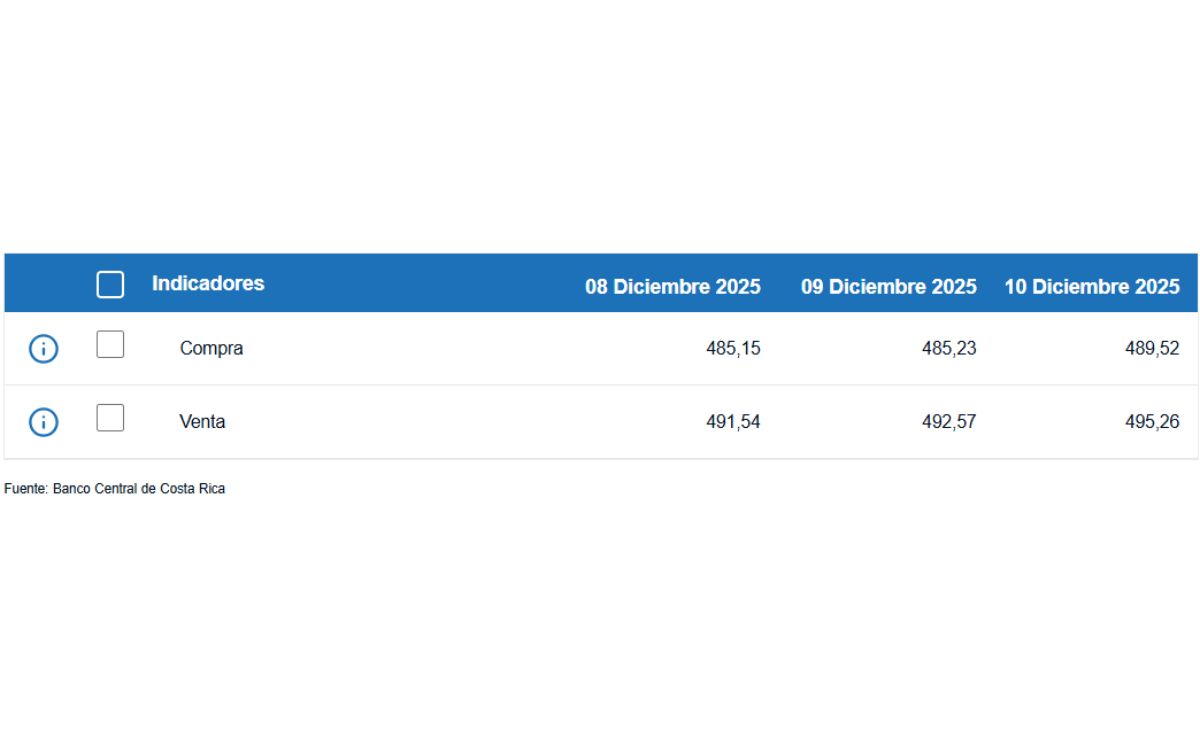Click the word Fuente in the footnote
1200x747 pixels.
(x=25, y=489)
